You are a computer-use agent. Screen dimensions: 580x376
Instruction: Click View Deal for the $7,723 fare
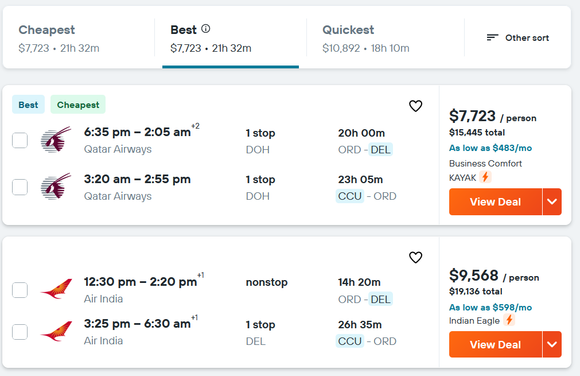pos(495,202)
